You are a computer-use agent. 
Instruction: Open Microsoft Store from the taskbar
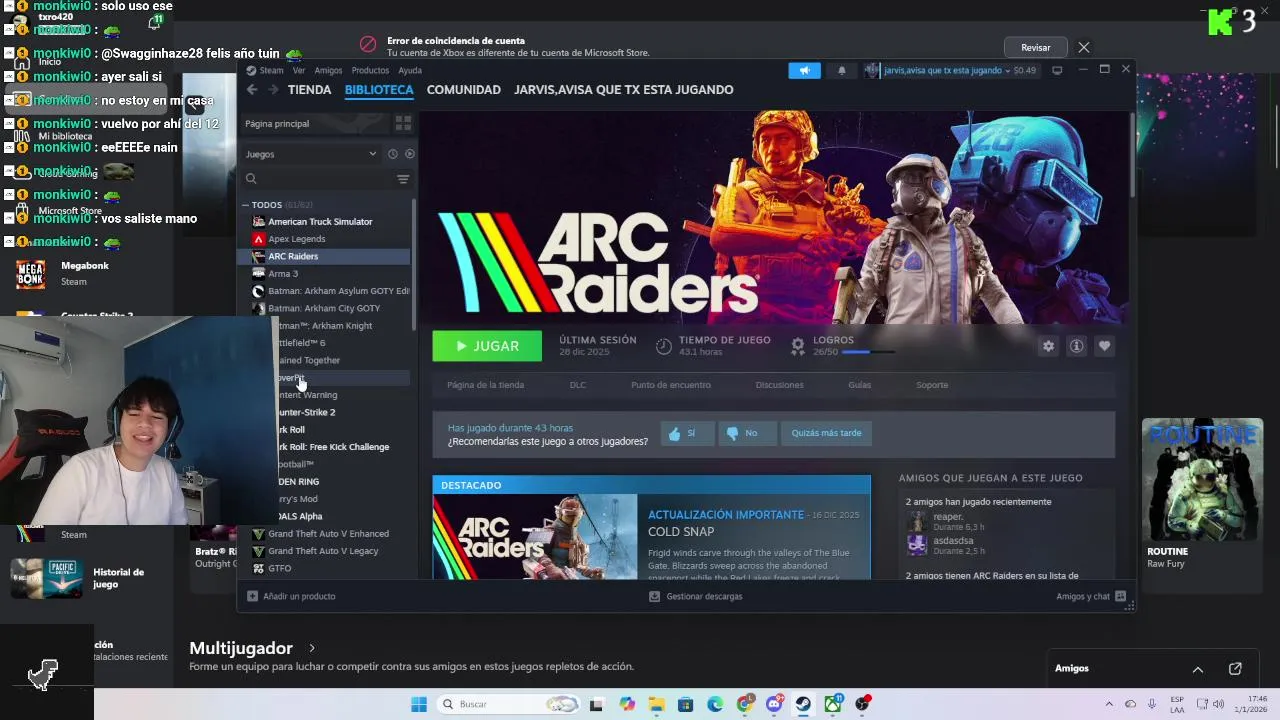click(x=685, y=704)
